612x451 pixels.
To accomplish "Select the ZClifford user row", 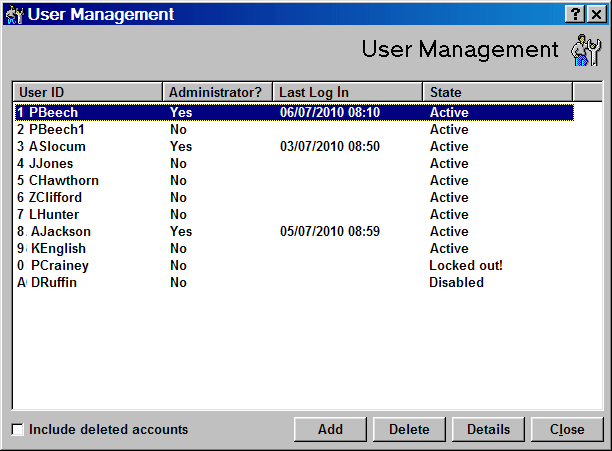I will click(294, 197).
